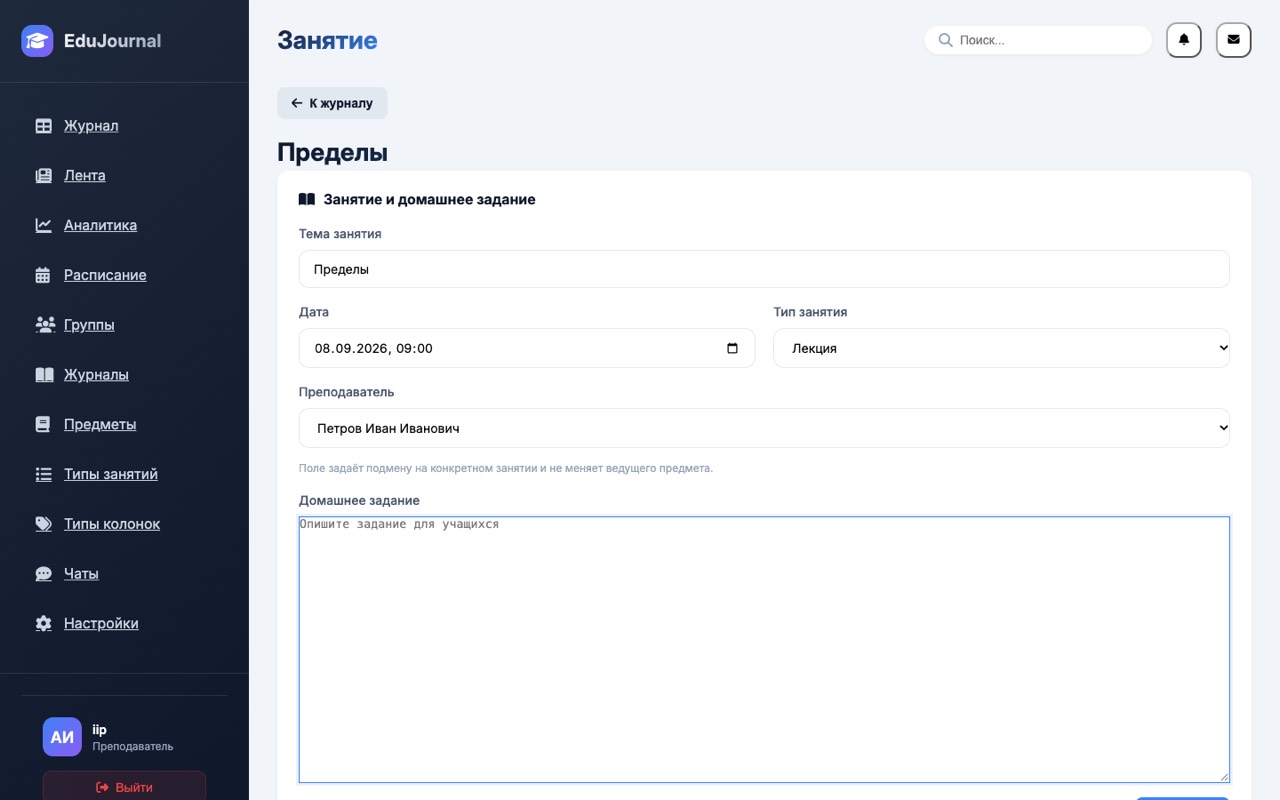1280x800 pixels.
Task: Click the Пределы lesson heading
Action: (332, 152)
